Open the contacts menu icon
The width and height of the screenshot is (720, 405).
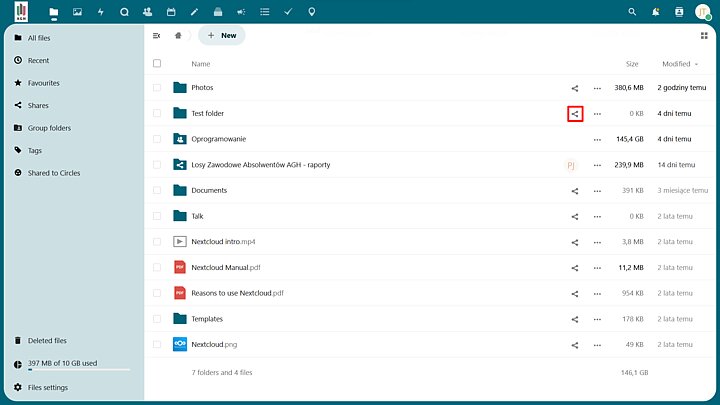point(679,12)
